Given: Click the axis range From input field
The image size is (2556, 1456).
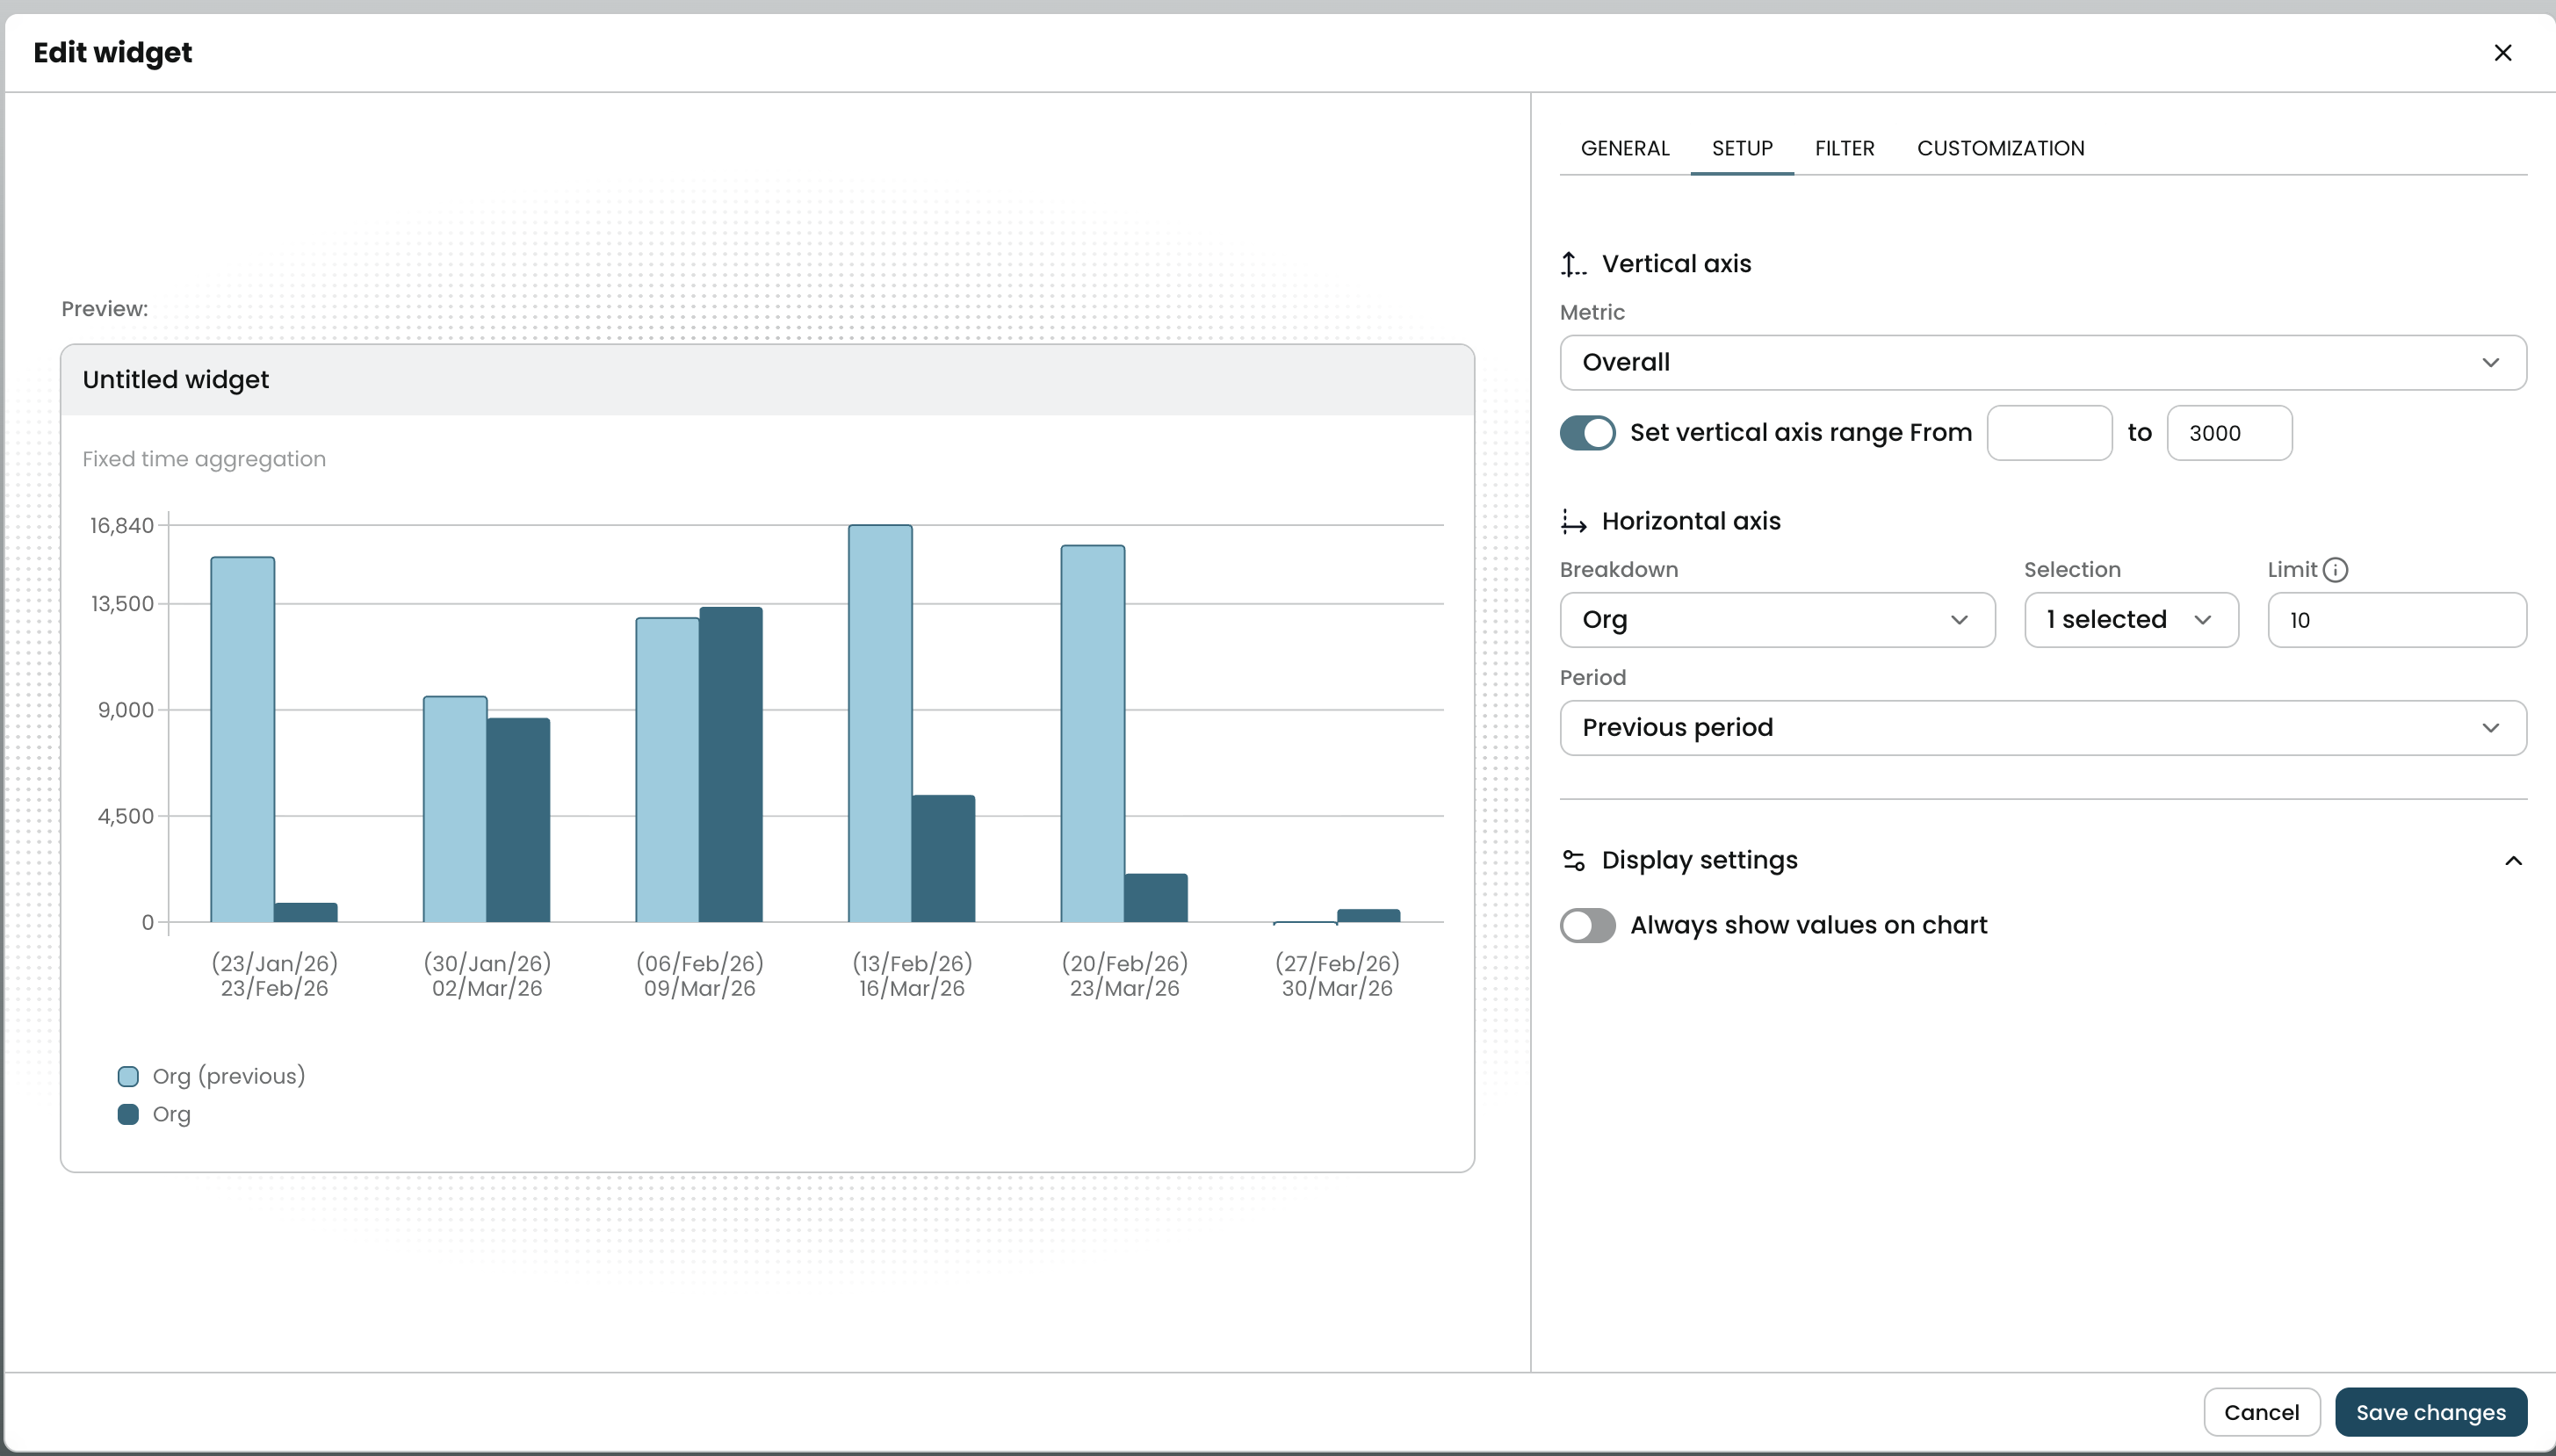Looking at the screenshot, I should (x=2049, y=433).
